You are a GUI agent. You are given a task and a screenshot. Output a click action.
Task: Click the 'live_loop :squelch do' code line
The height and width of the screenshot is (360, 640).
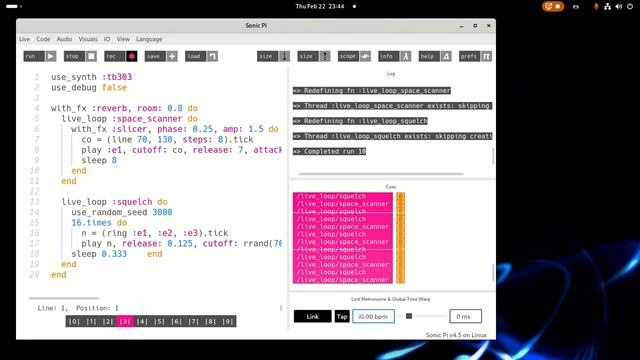tap(114, 202)
